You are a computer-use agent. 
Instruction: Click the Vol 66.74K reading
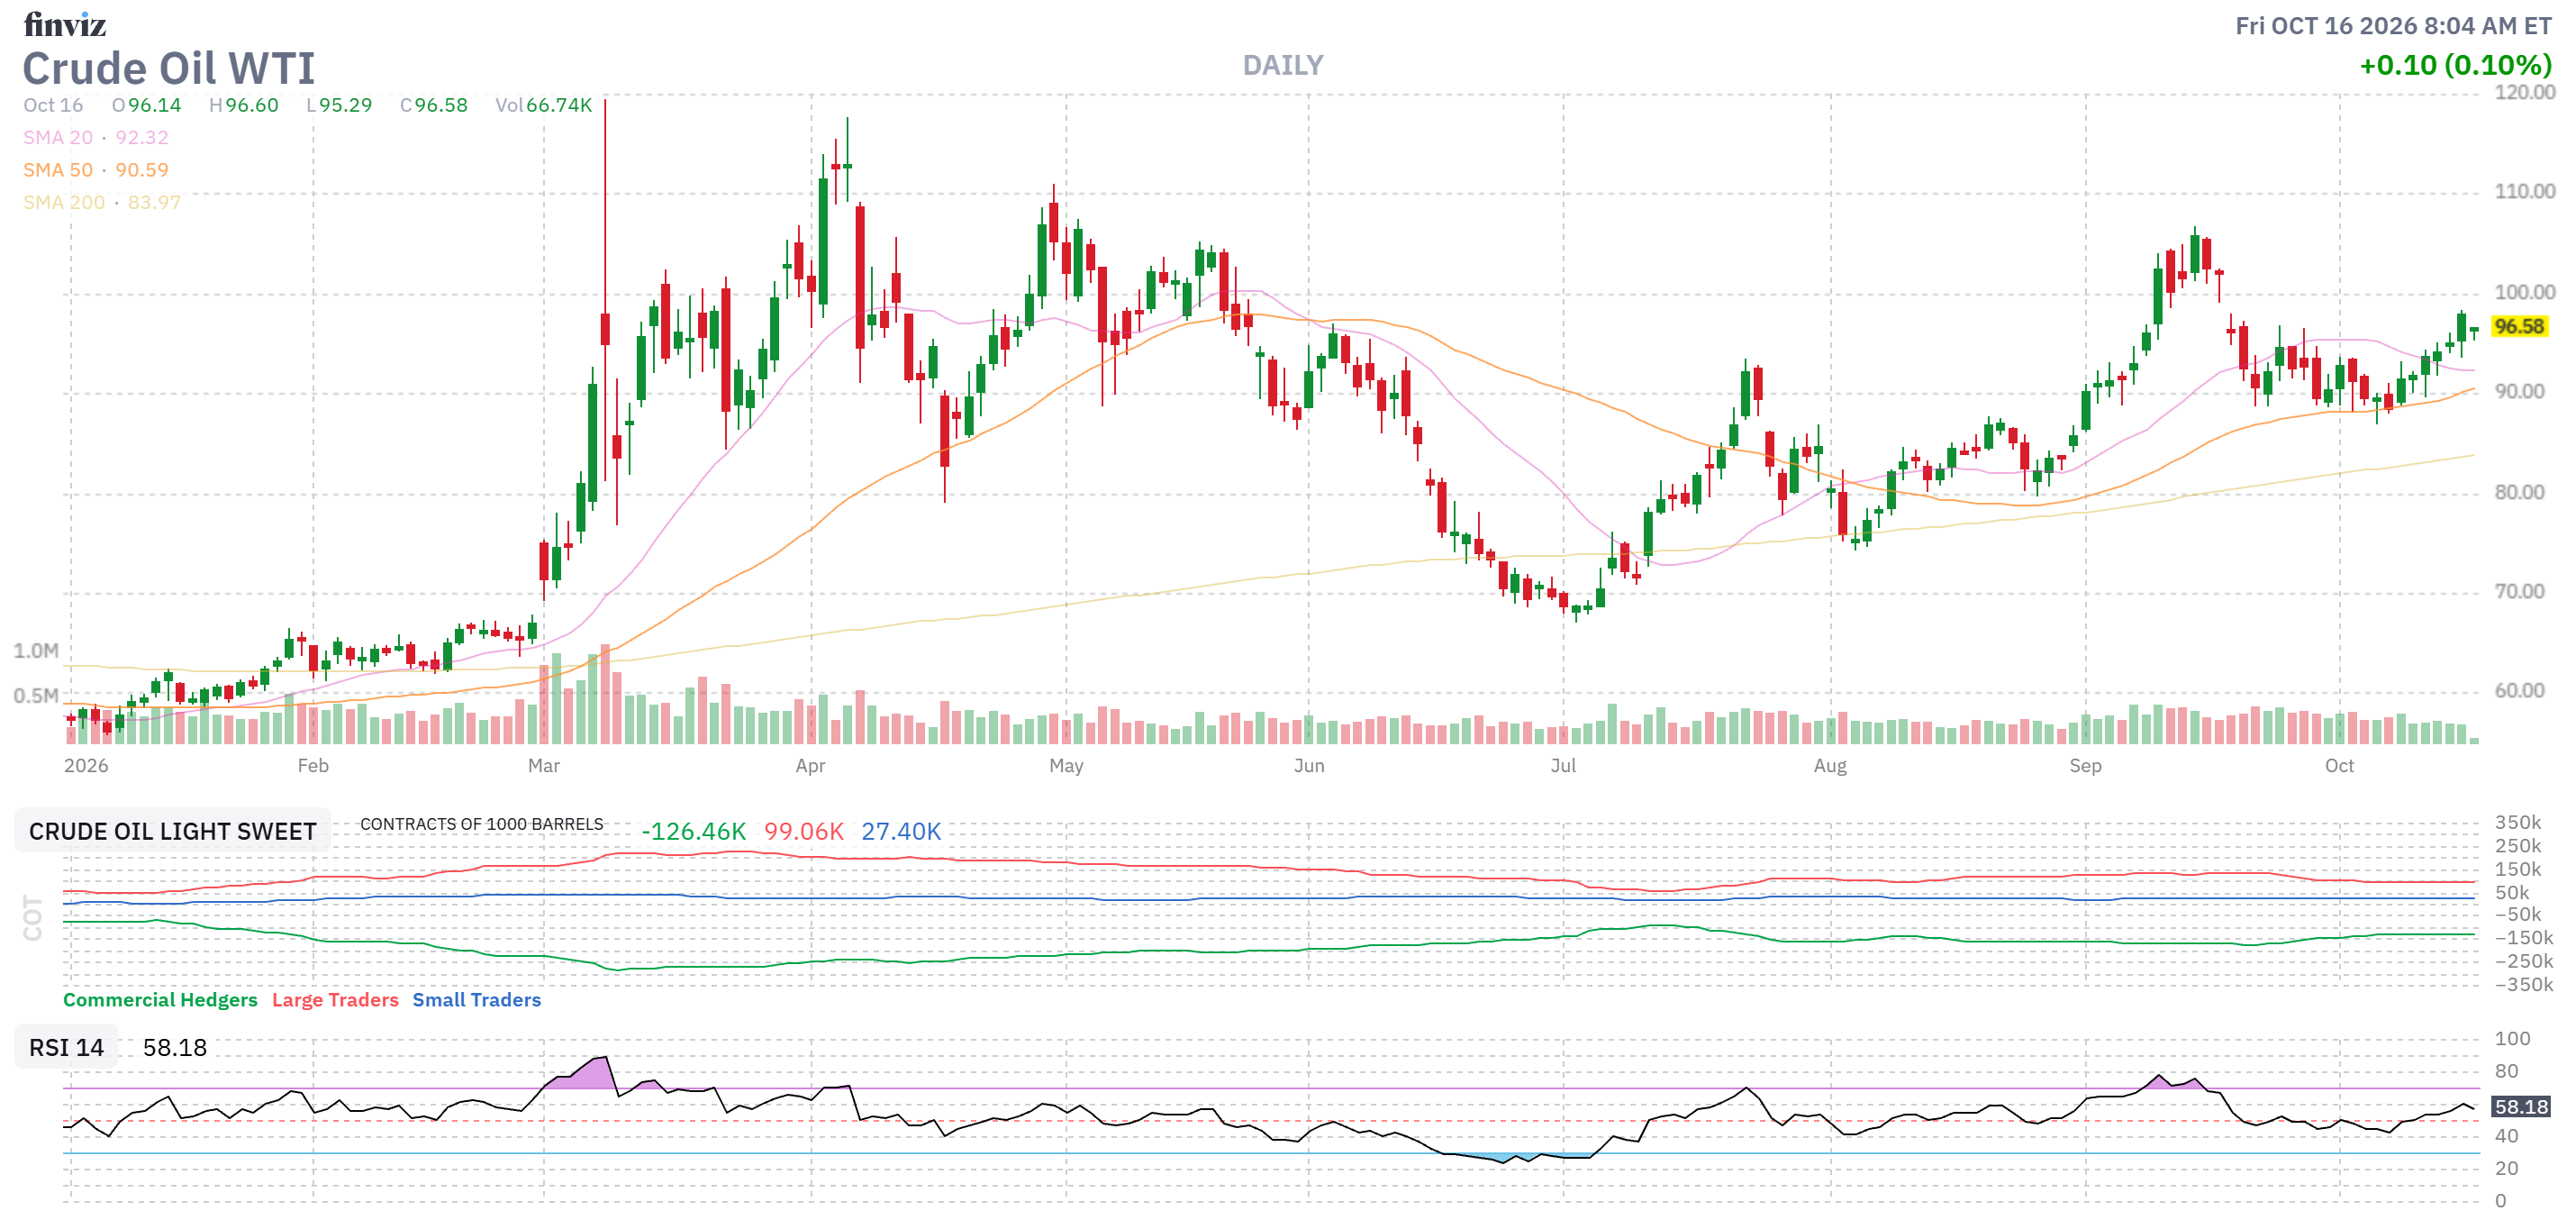coord(544,105)
